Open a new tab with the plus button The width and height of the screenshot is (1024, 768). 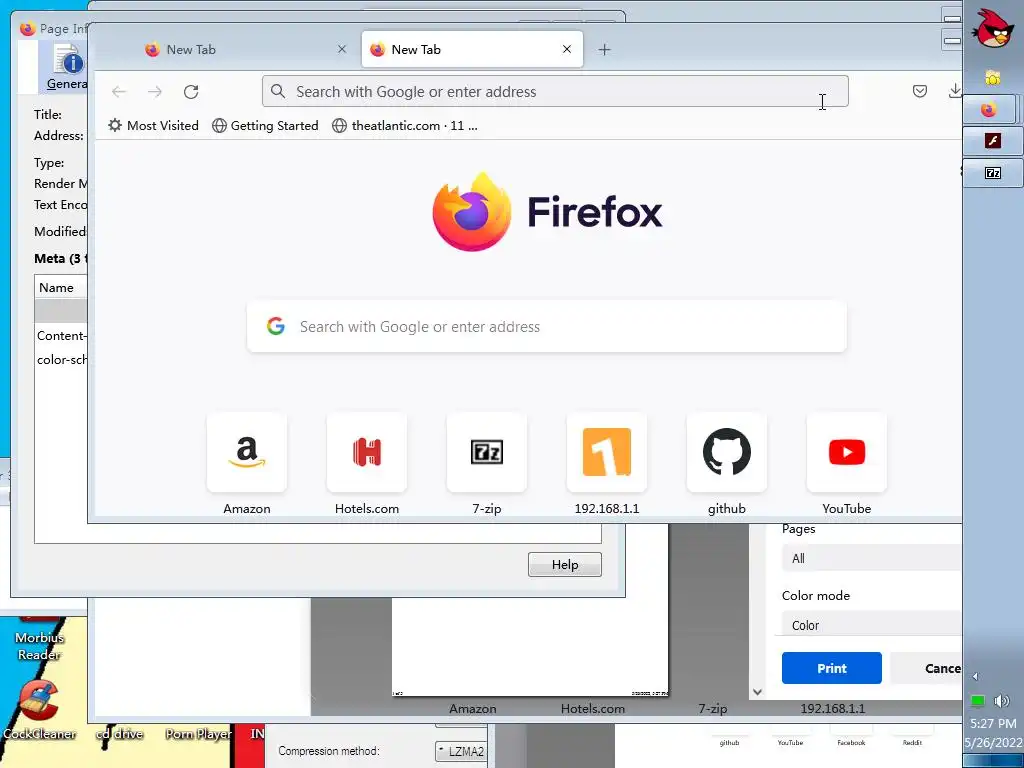[605, 50]
